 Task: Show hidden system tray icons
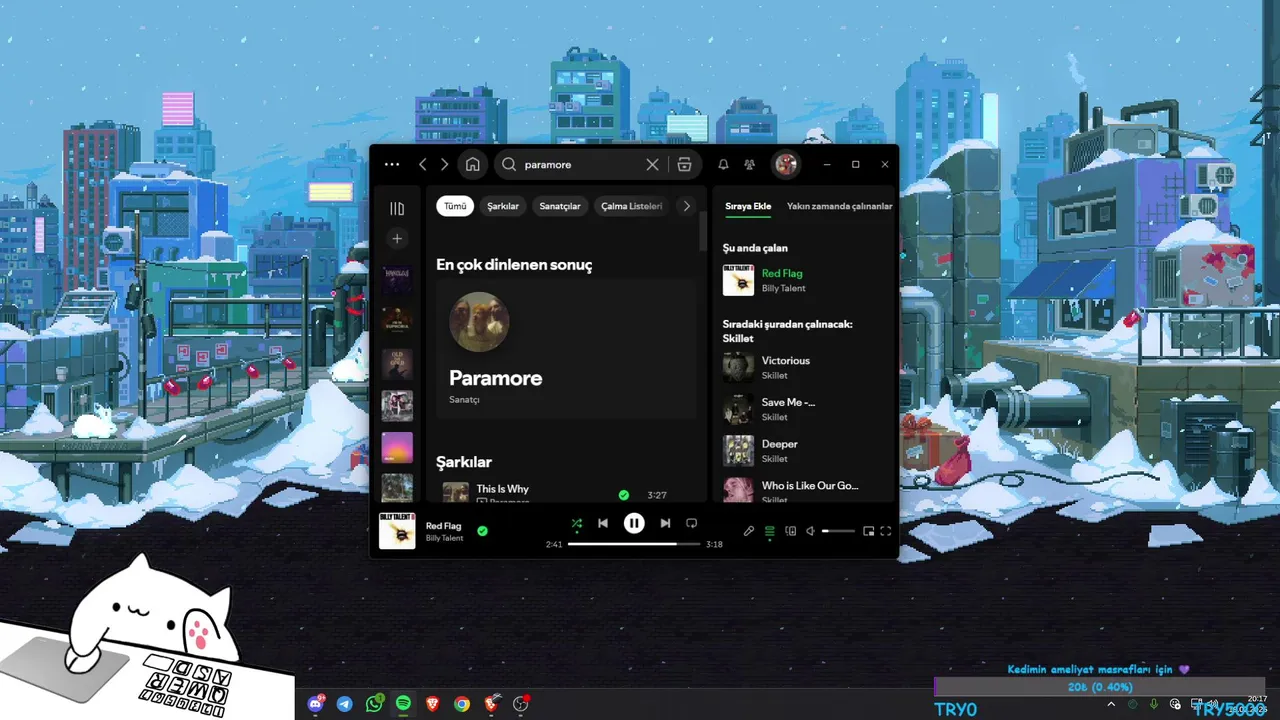(1112, 704)
